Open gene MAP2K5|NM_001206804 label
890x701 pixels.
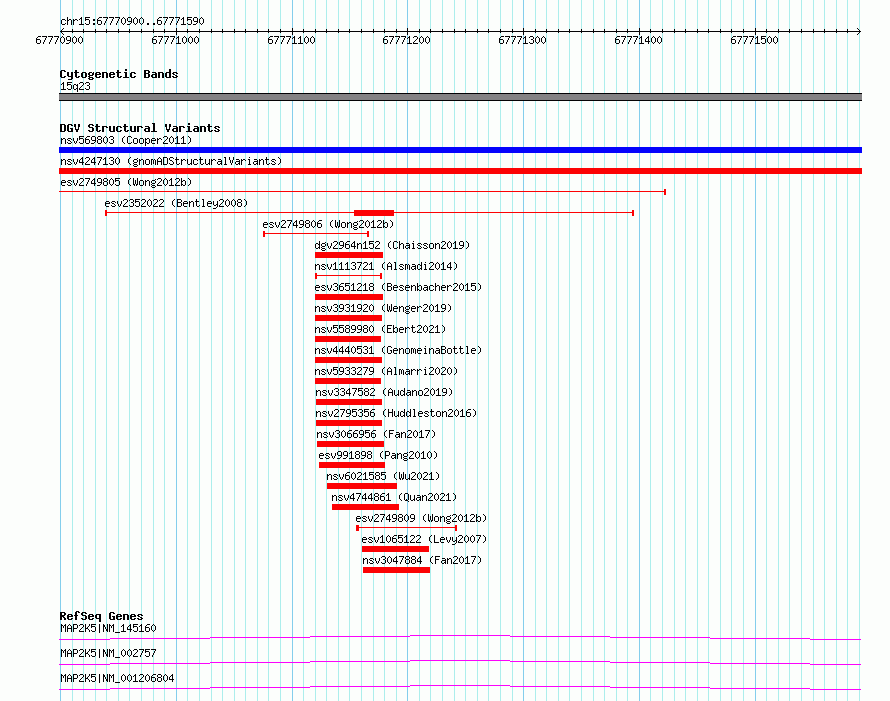click(x=117, y=678)
